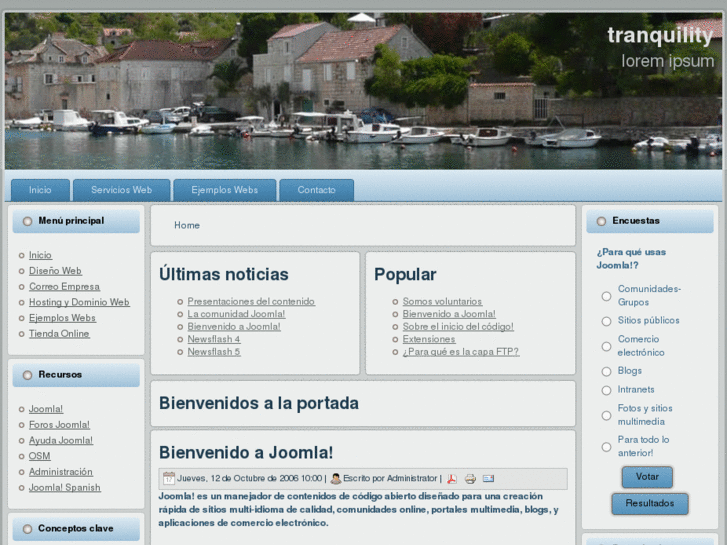The height and width of the screenshot is (545, 727).
Task: Open the Tienda Online link
Action: point(59,334)
